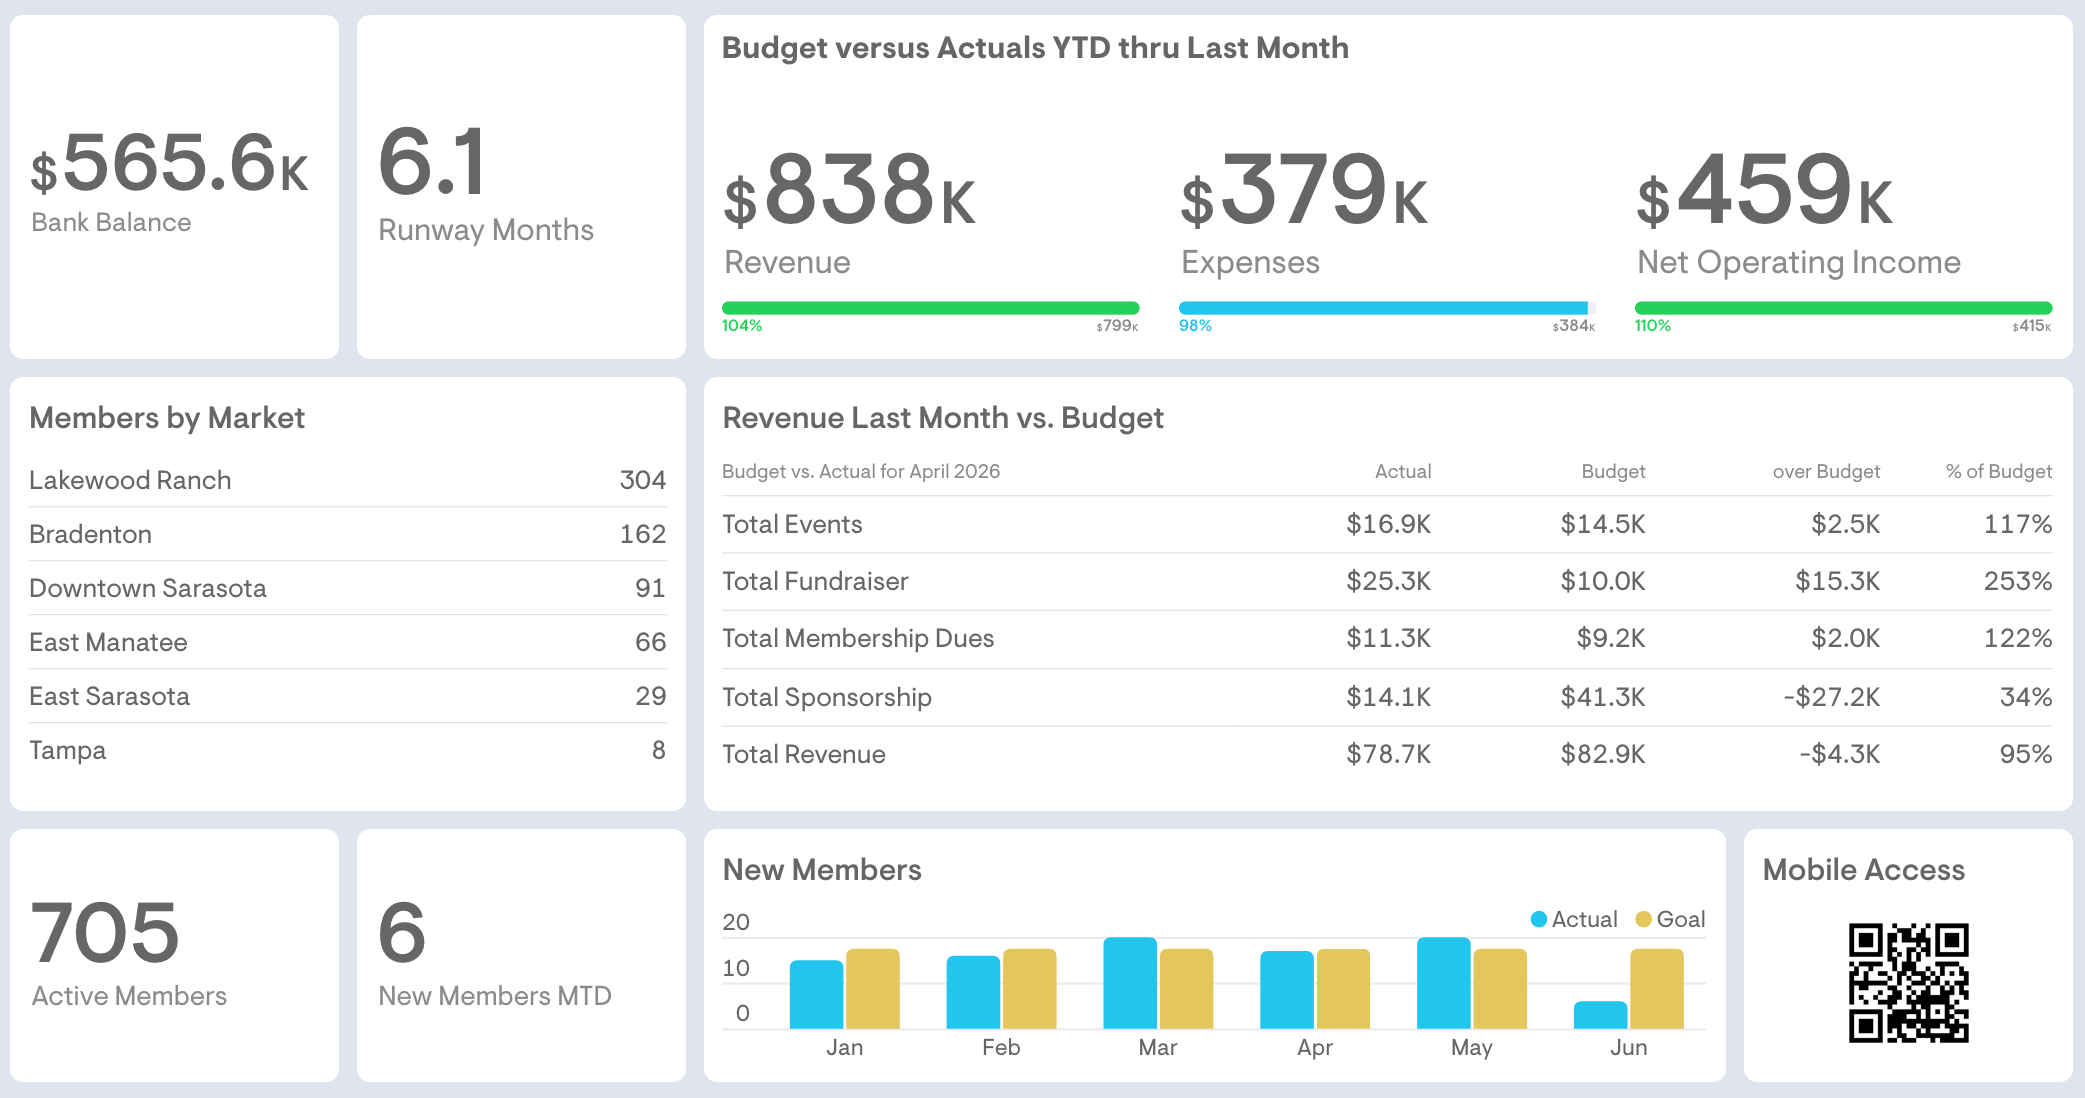Click the $379K Expenses value
The width and height of the screenshot is (2085, 1098).
[x=1305, y=189]
